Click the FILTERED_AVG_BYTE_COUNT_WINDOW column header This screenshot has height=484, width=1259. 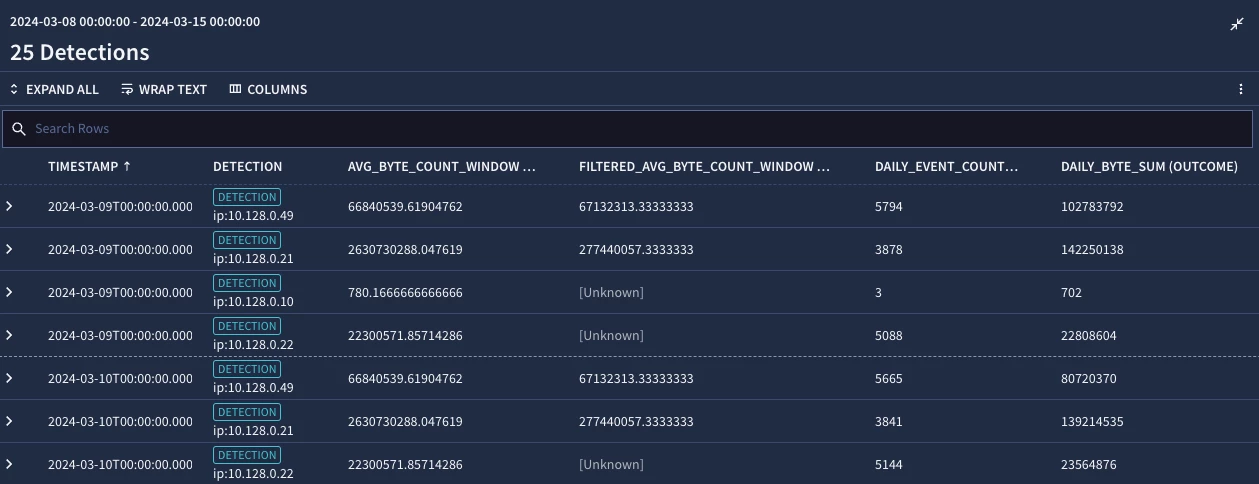tap(704, 167)
